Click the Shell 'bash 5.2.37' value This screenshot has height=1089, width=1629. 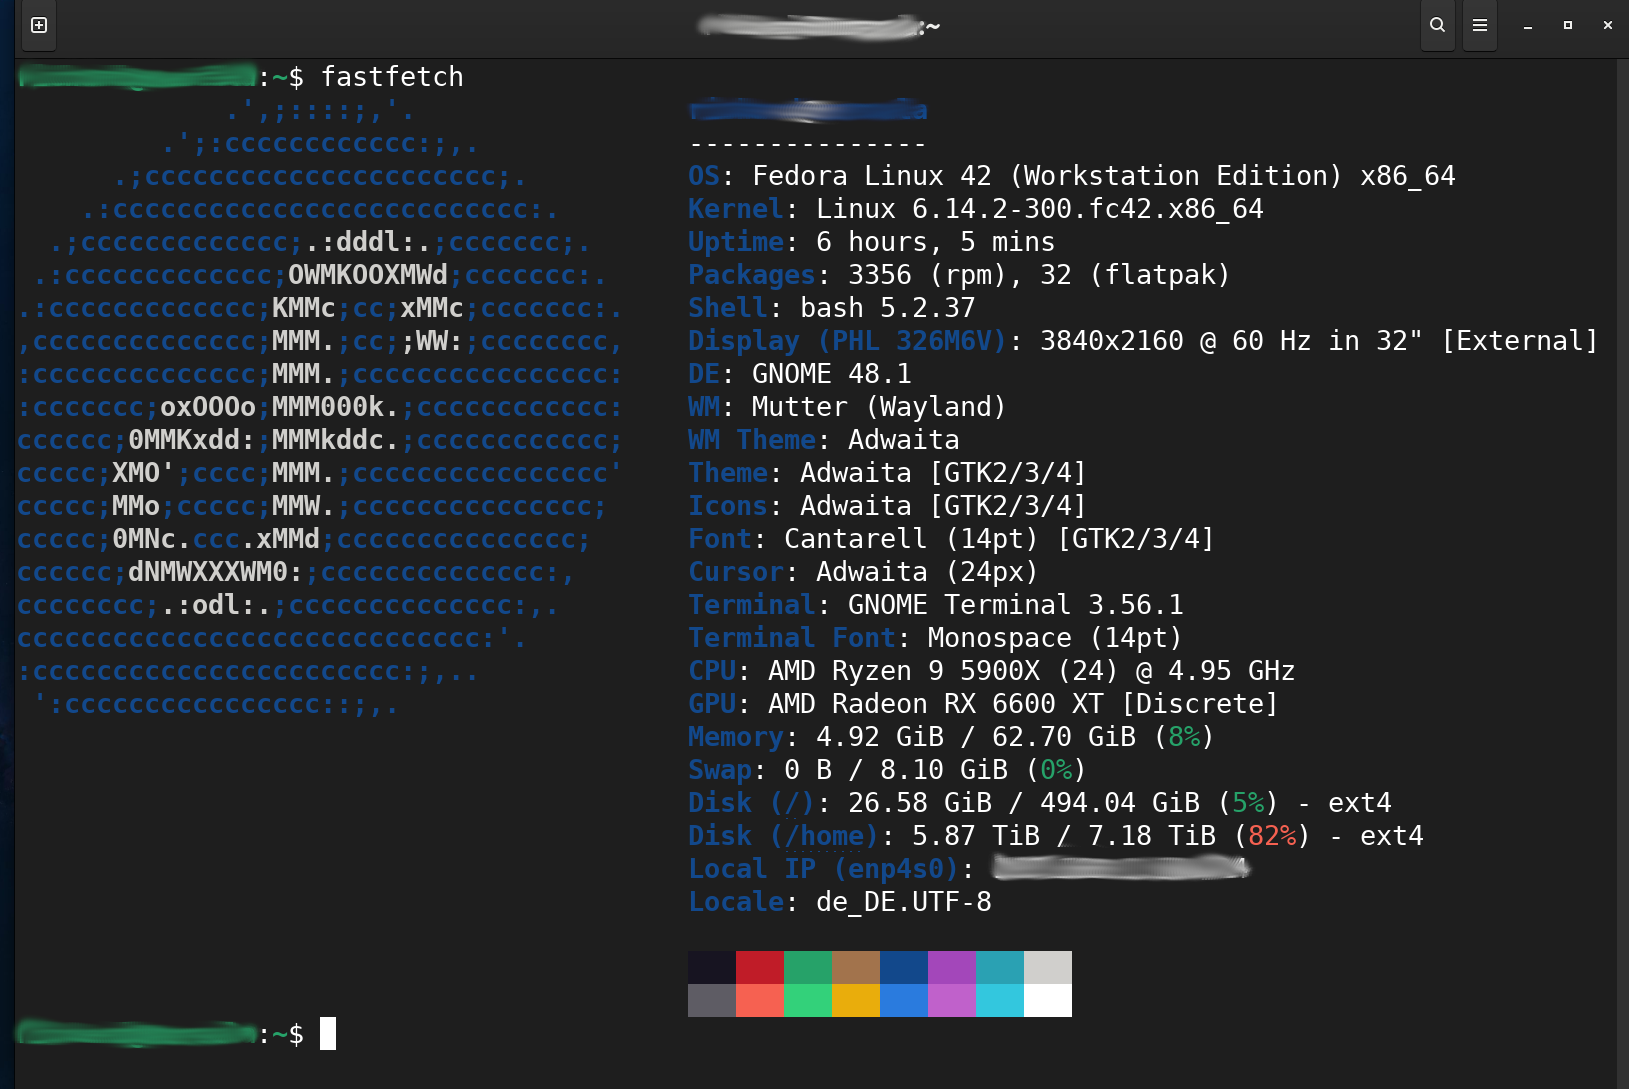pyautogui.click(x=888, y=308)
